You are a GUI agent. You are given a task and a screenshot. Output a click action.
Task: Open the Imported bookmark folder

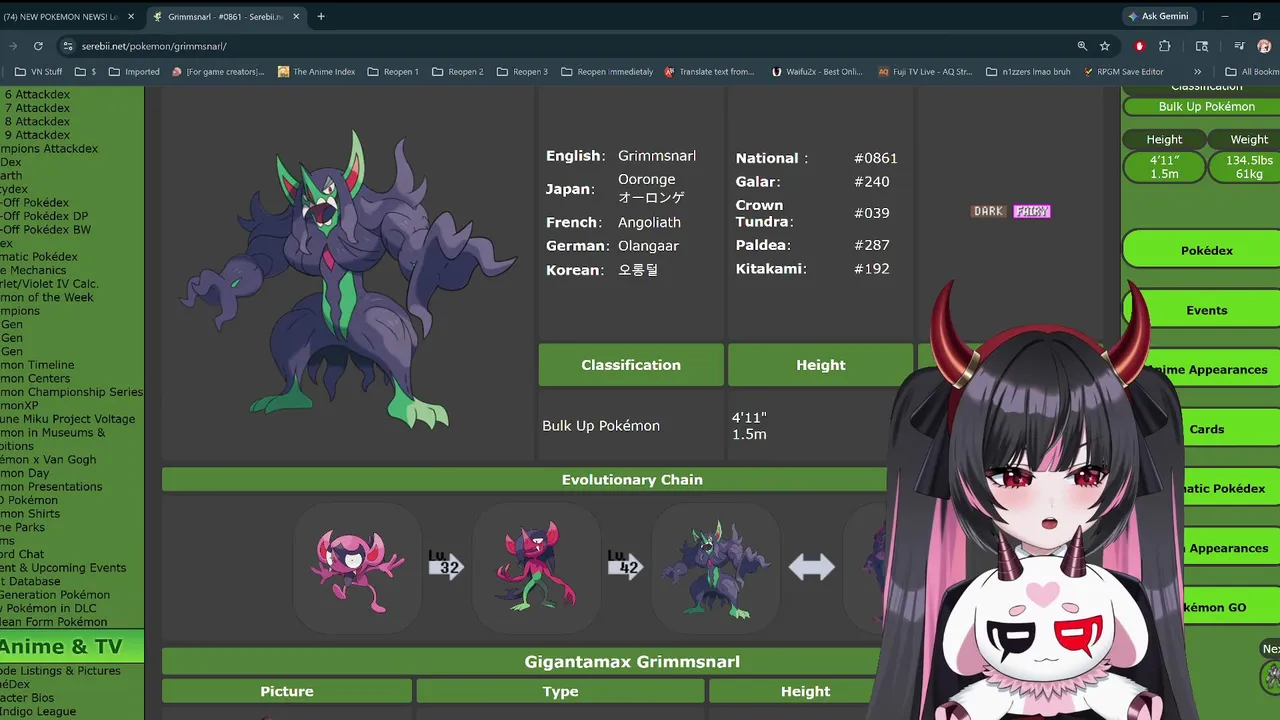[134, 72]
